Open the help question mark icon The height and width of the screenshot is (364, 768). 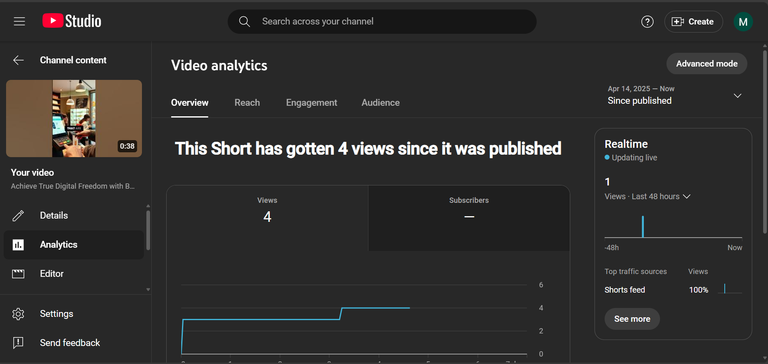coord(647,22)
